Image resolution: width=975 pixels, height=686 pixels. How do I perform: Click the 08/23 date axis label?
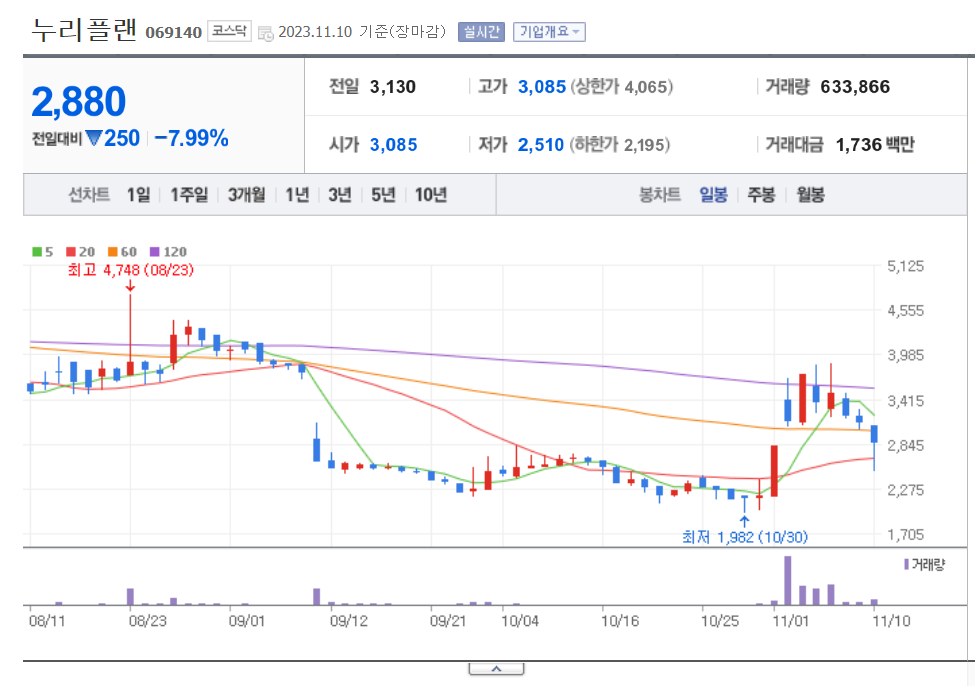(x=148, y=621)
